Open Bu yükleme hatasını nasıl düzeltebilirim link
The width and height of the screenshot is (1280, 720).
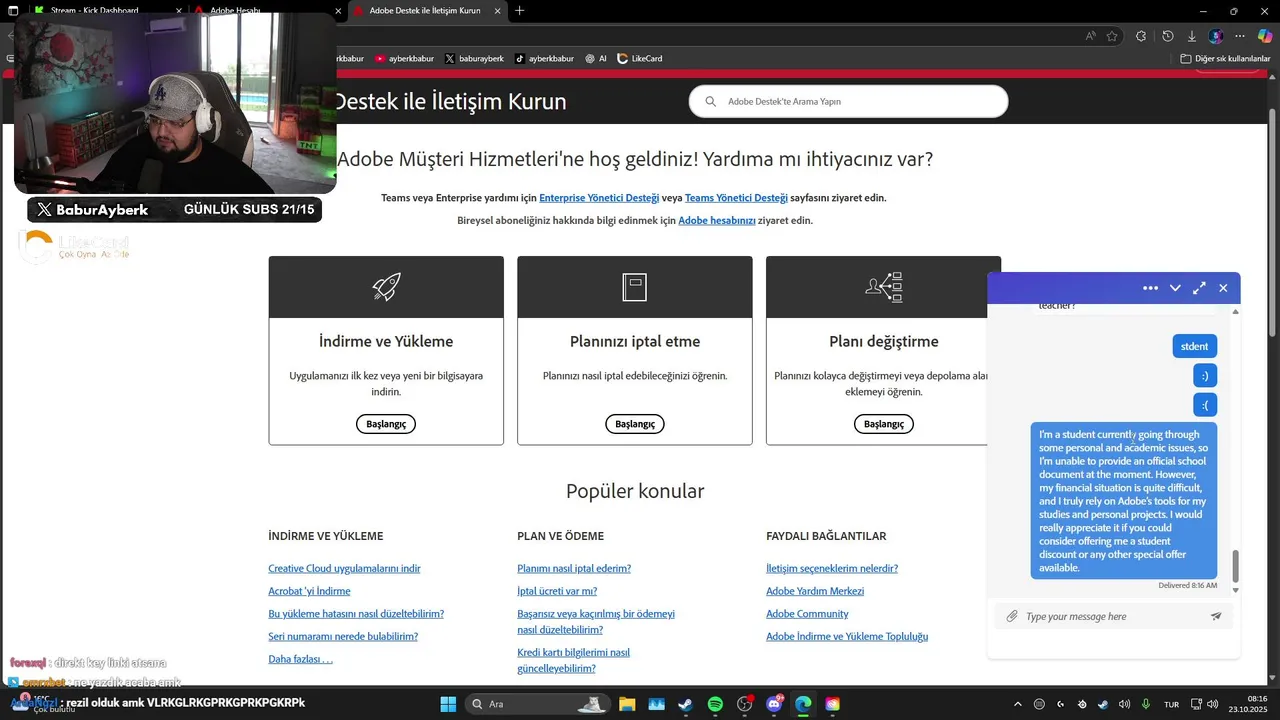[x=356, y=614]
